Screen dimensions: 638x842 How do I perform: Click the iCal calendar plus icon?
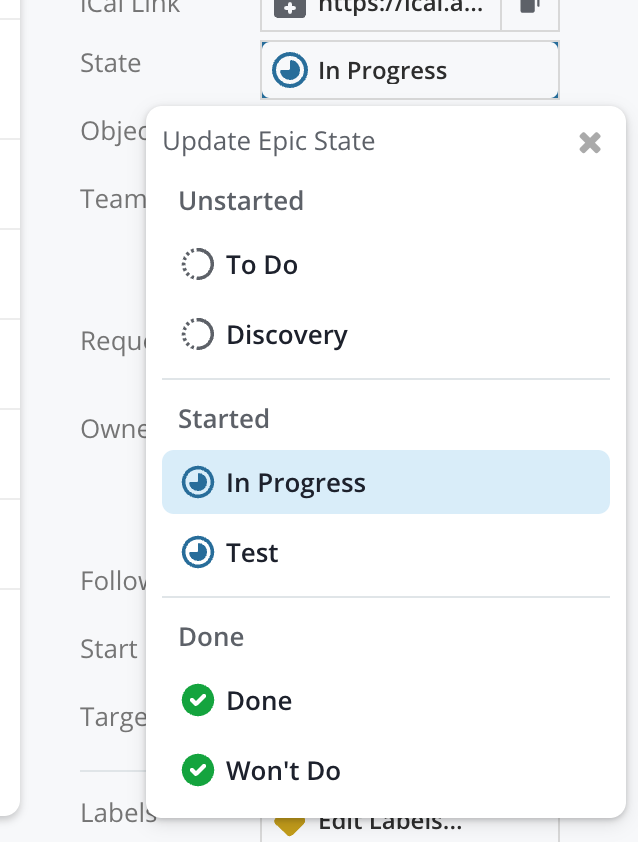(x=289, y=8)
